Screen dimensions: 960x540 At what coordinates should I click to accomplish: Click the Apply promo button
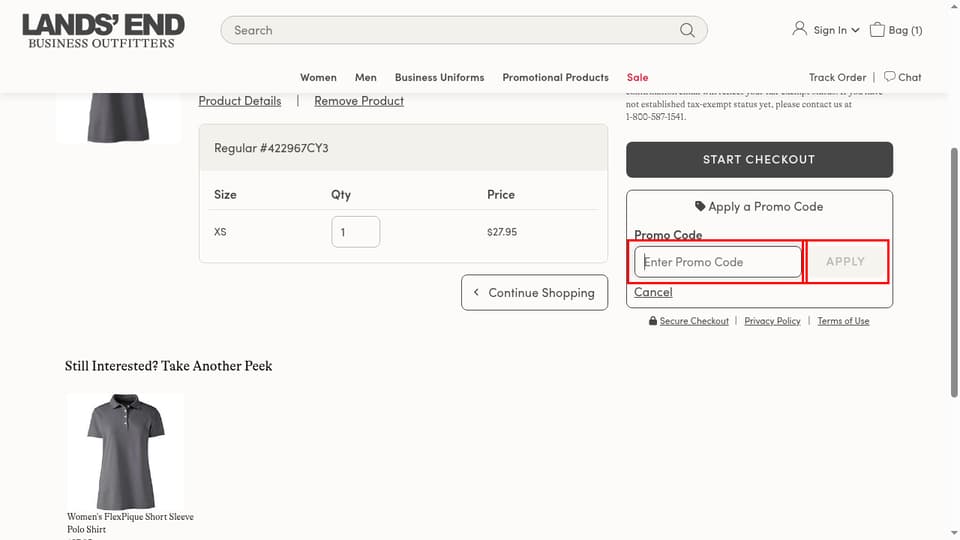(x=846, y=262)
